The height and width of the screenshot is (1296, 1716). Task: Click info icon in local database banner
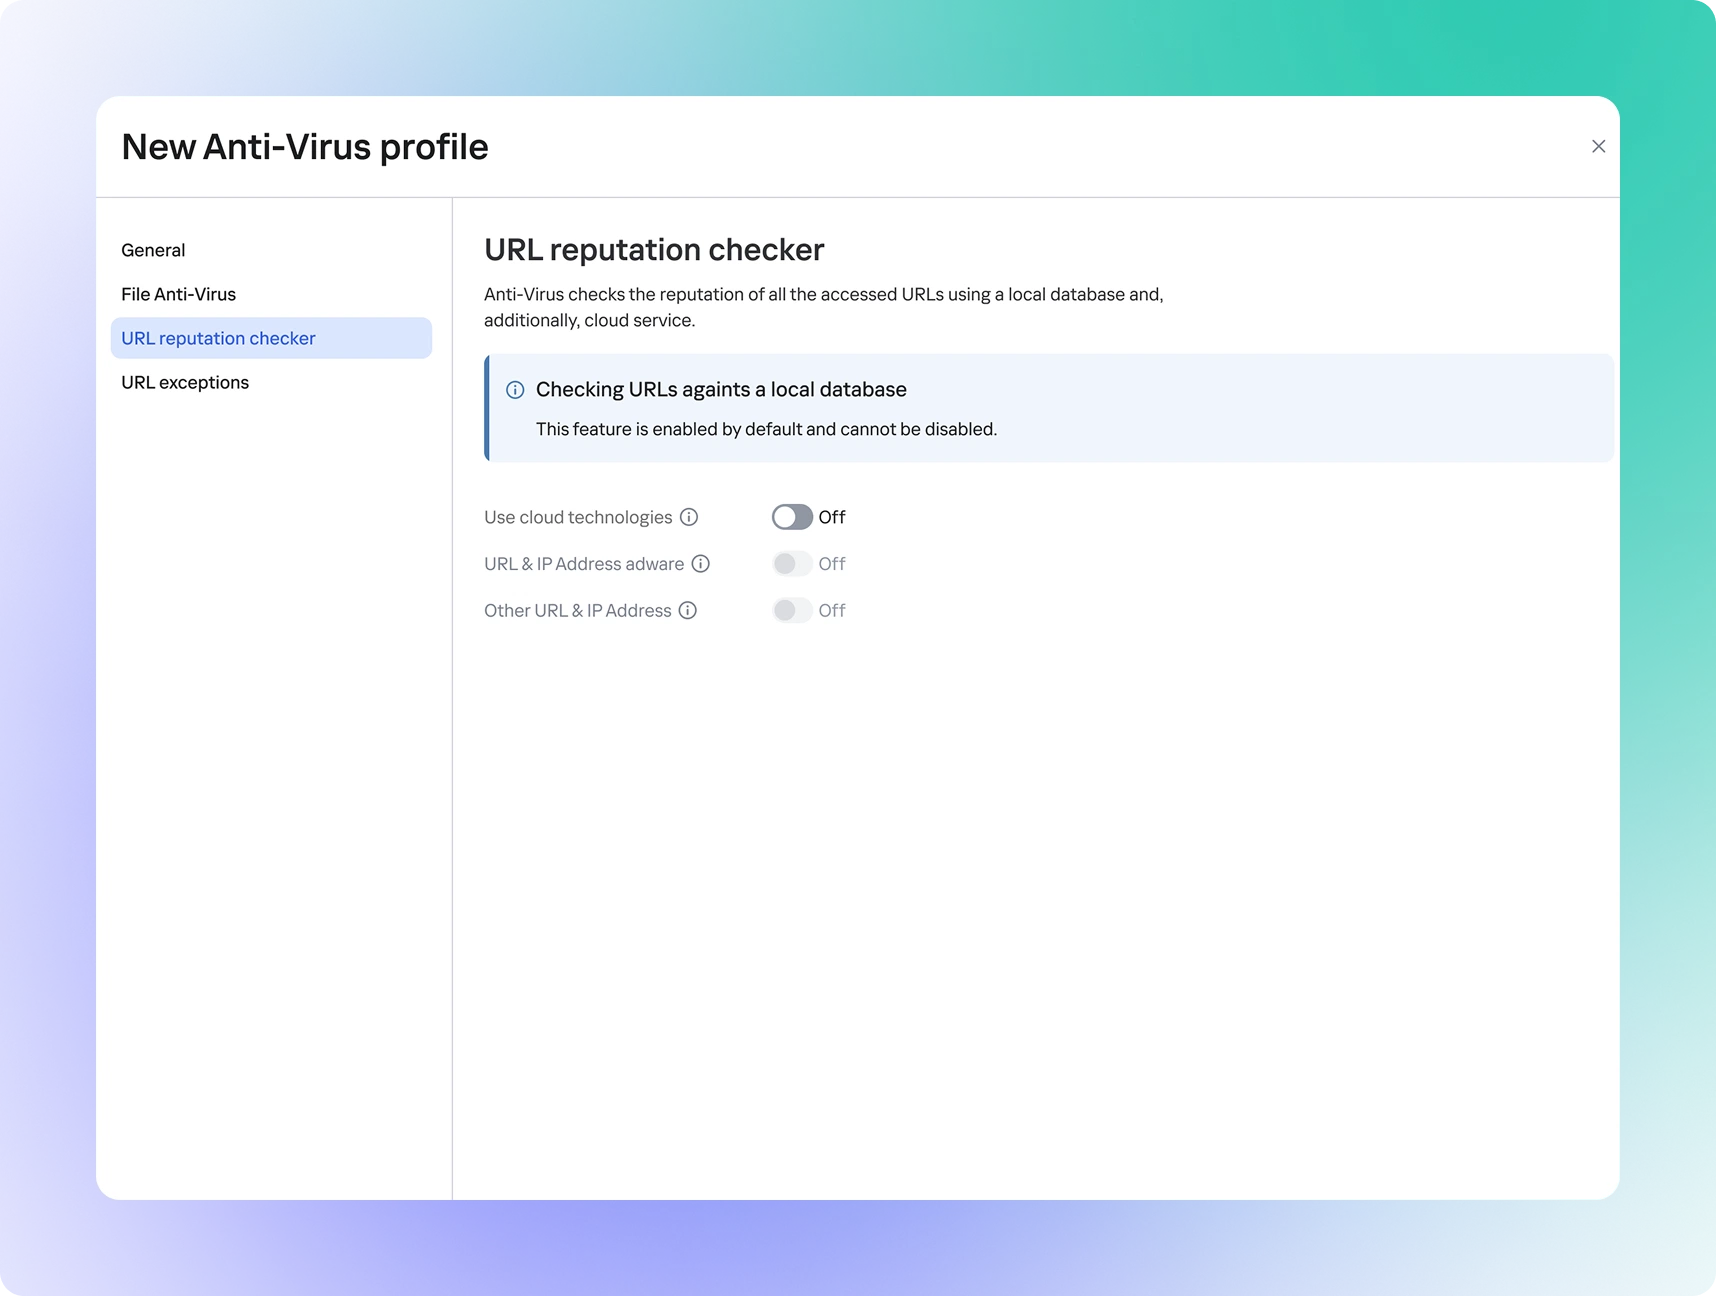click(x=515, y=390)
